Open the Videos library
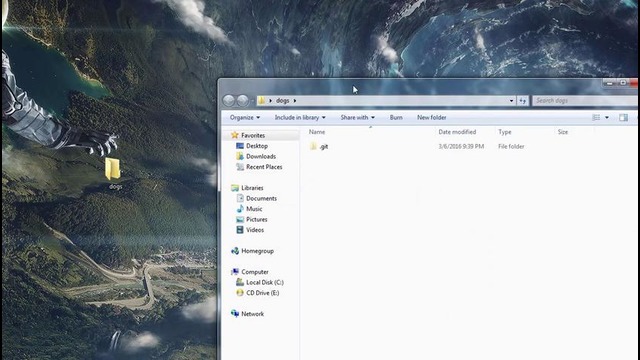Screen dimensions: 640x360 coord(255,230)
